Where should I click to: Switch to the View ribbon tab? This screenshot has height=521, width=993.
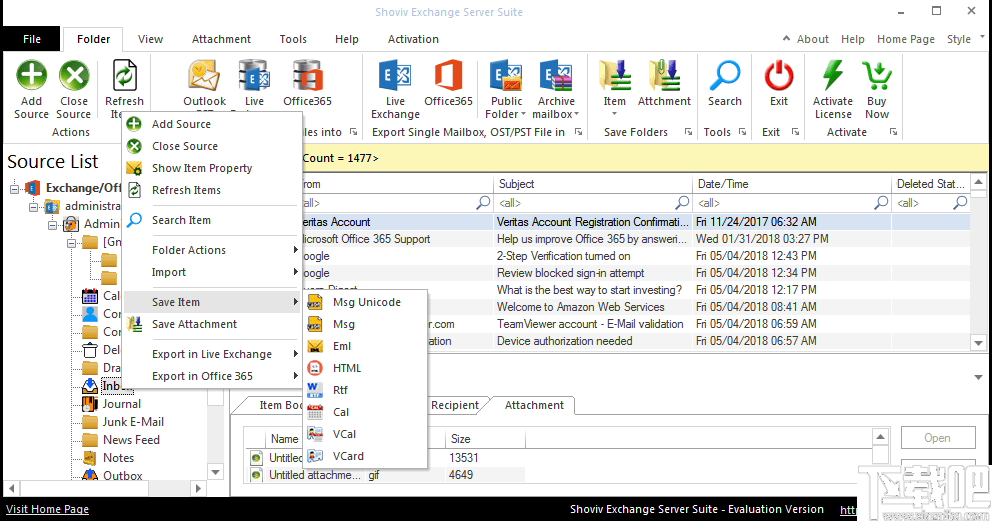(x=150, y=39)
